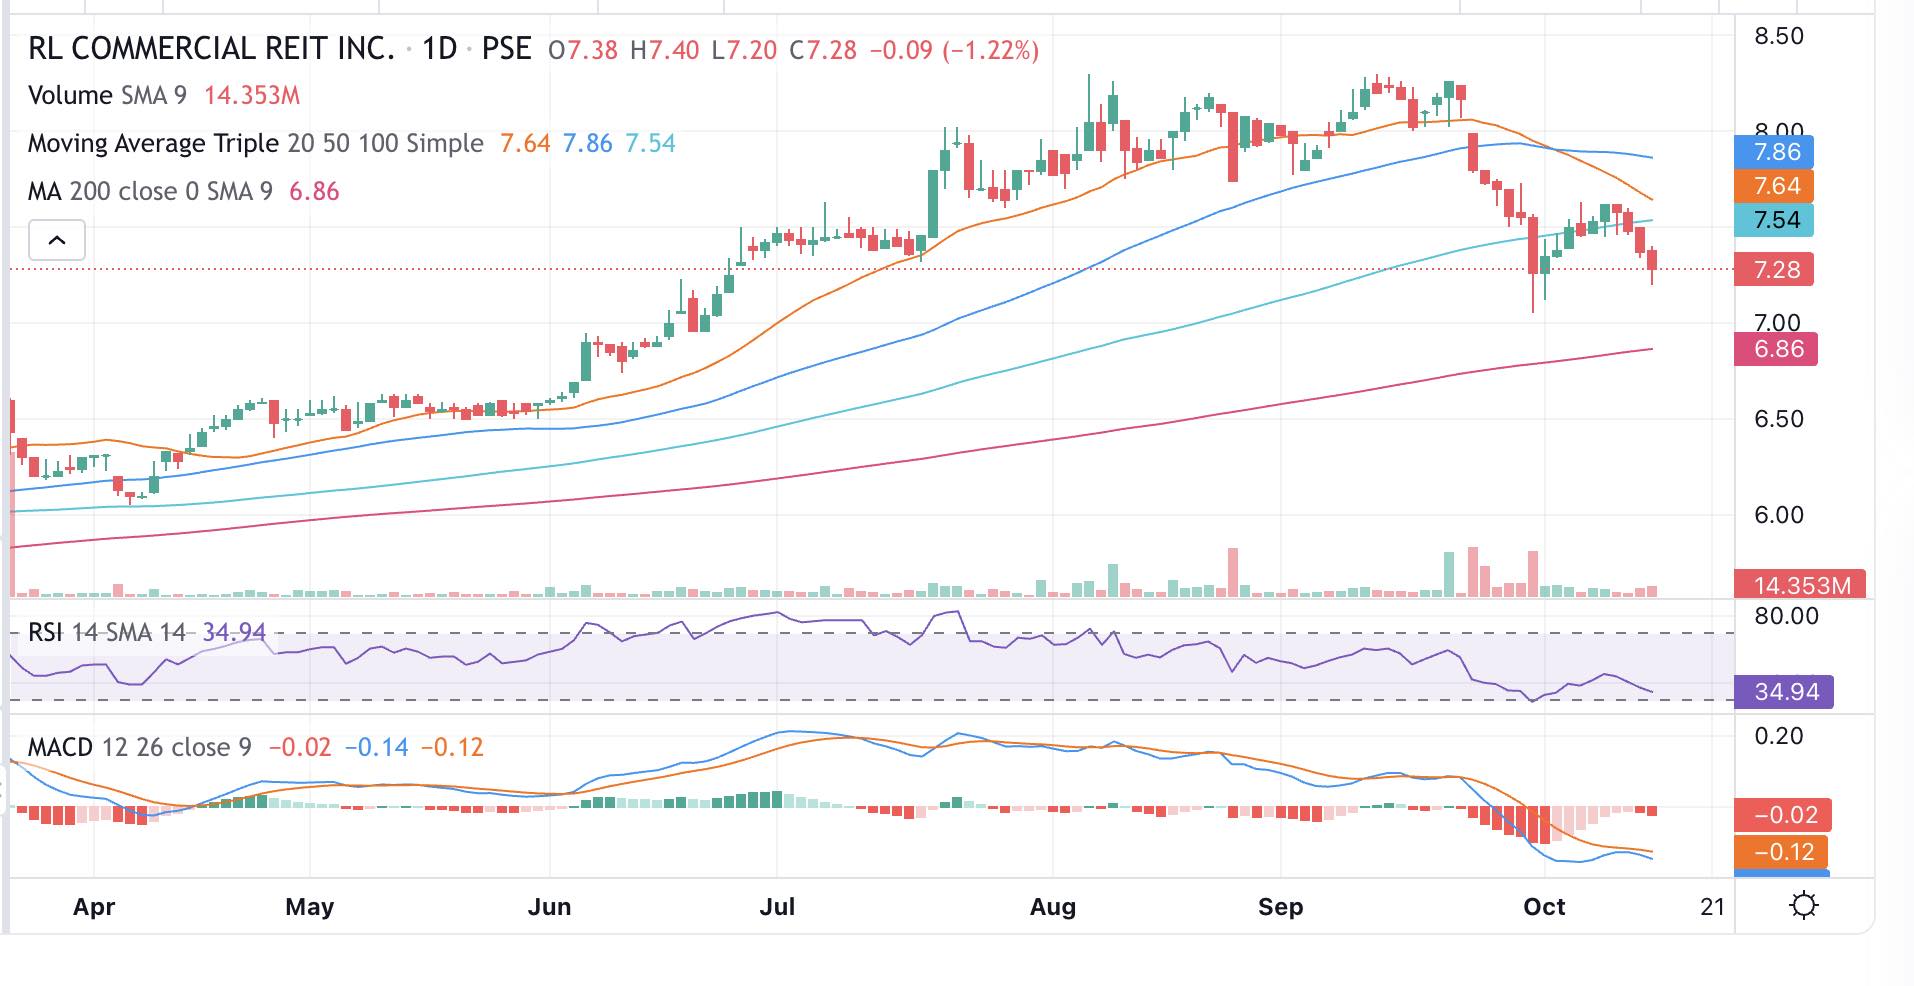Image resolution: width=1914 pixels, height=986 pixels.
Task: Click the 1D interval label
Action: coord(439,48)
